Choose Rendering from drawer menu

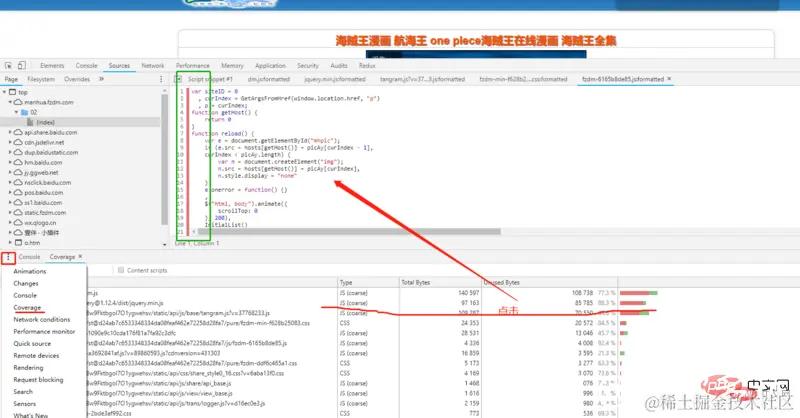[x=28, y=367]
